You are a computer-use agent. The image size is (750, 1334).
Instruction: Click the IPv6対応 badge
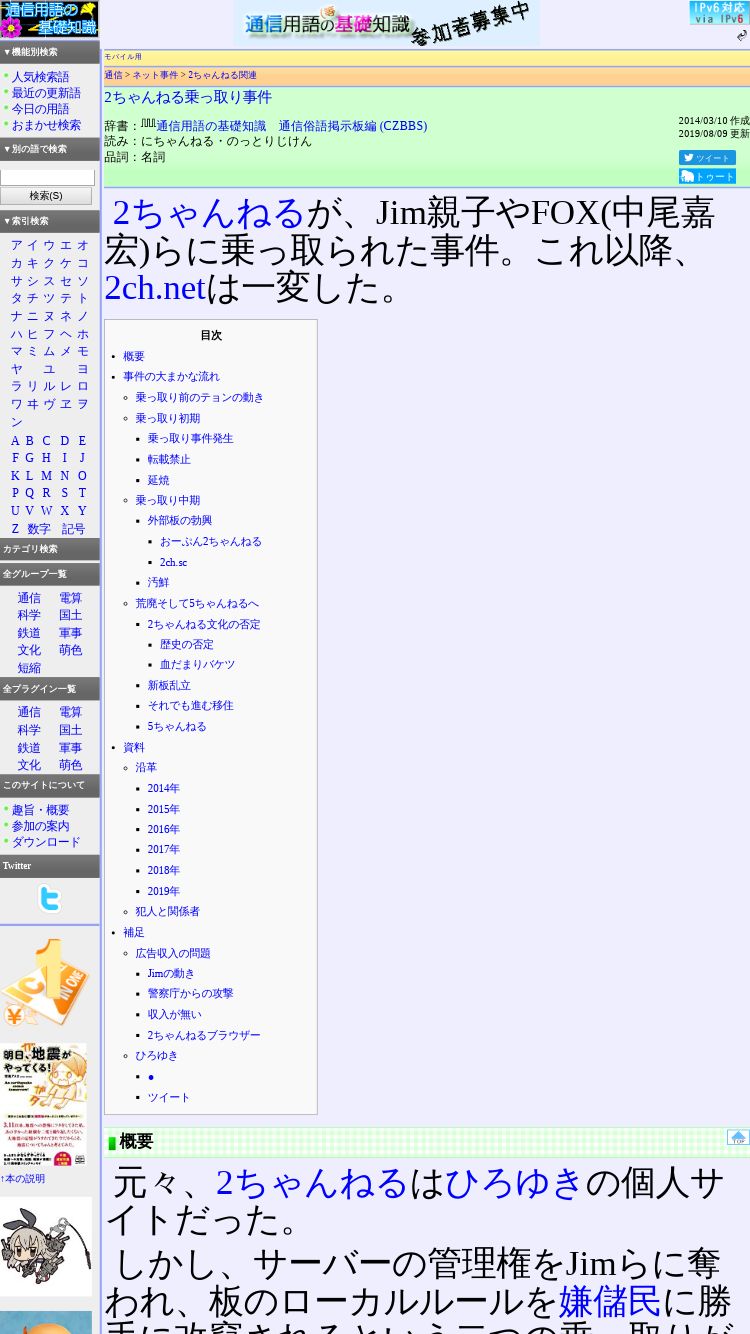[x=717, y=12]
